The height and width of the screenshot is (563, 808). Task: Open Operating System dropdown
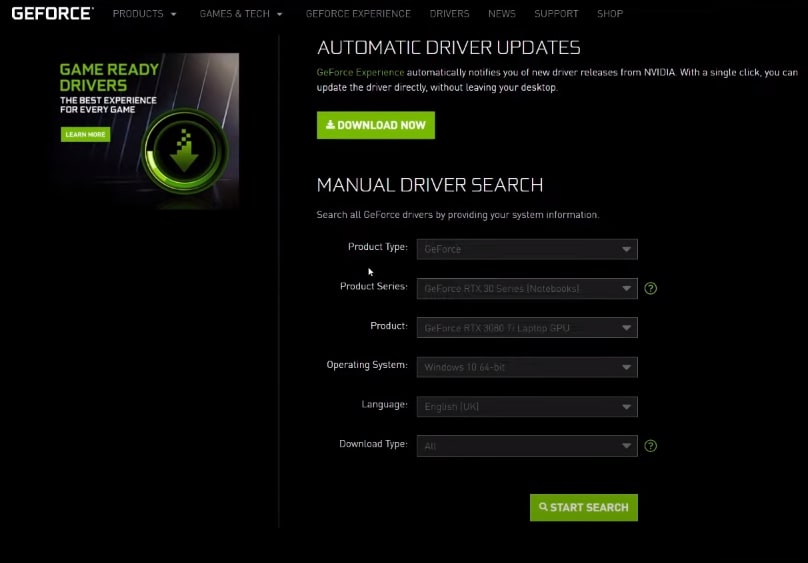tap(527, 367)
